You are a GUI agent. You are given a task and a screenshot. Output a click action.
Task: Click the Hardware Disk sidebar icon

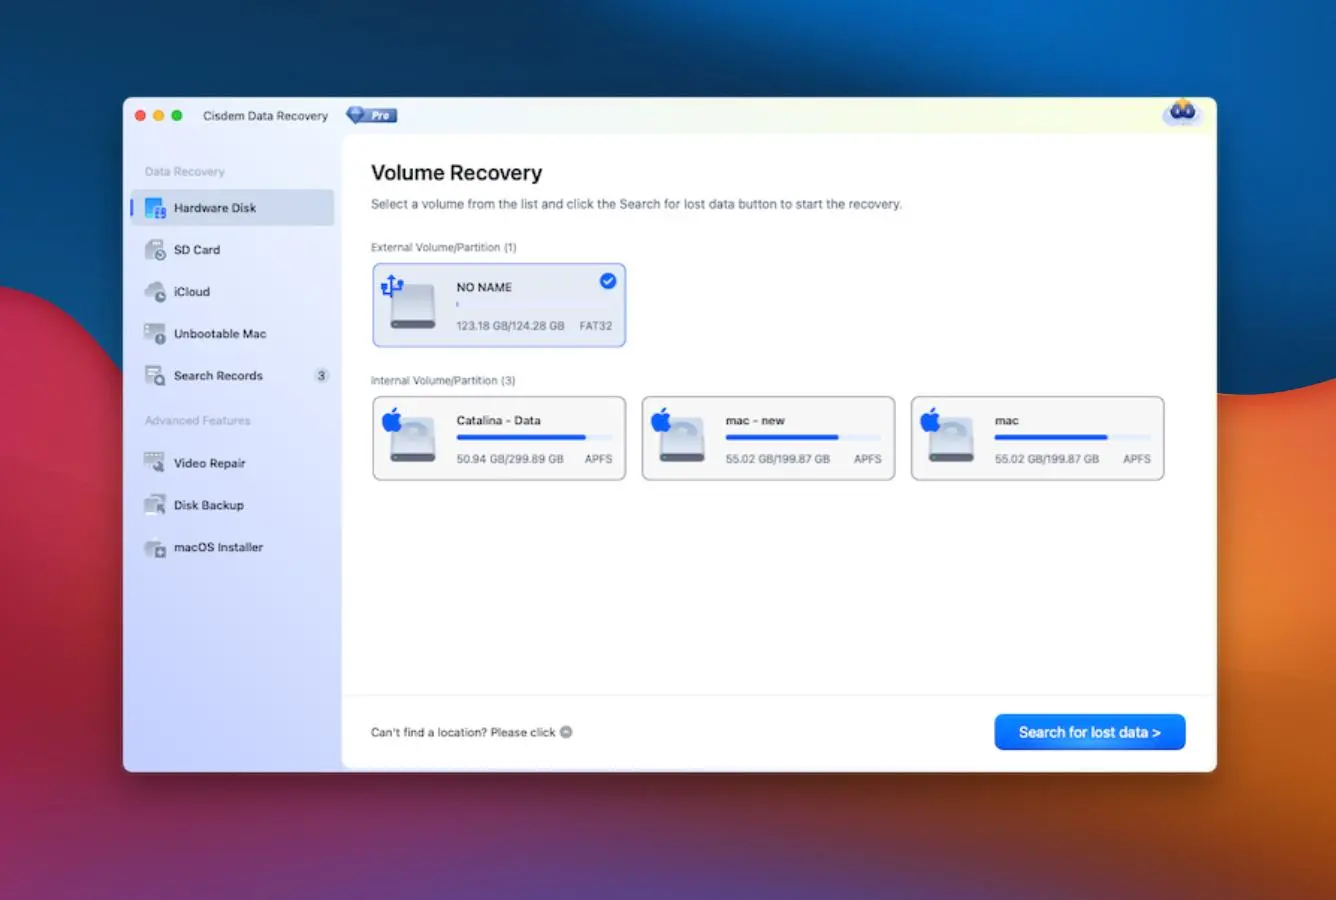click(155, 208)
